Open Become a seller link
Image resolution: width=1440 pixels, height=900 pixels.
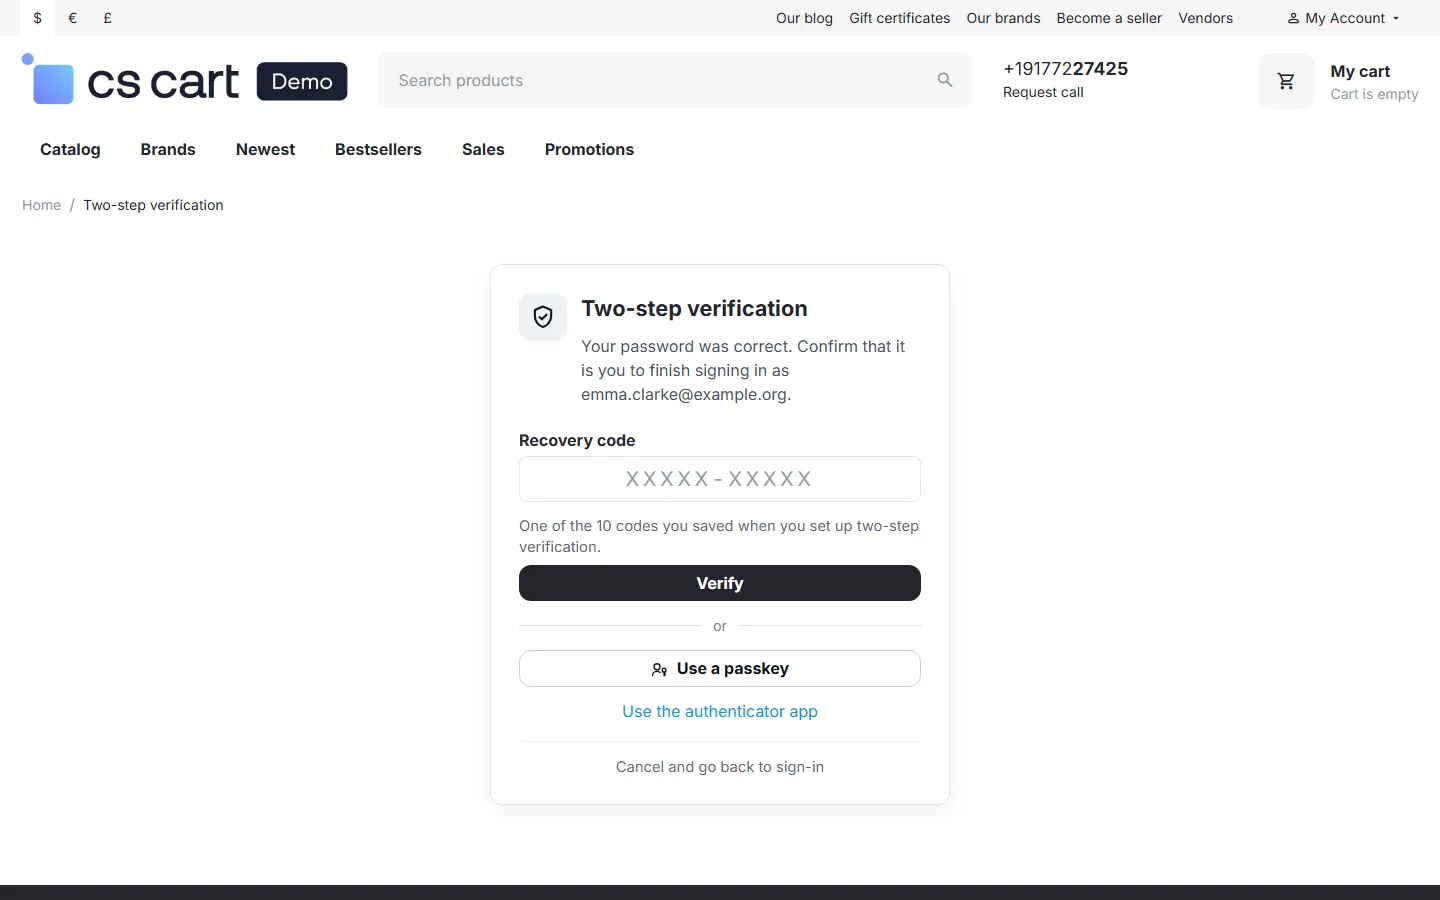[x=1109, y=18]
